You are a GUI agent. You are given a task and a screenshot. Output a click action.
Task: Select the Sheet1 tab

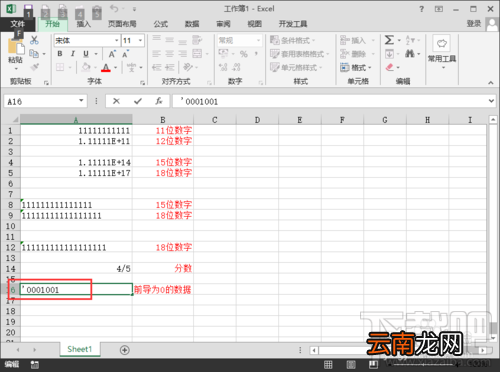click(80, 349)
